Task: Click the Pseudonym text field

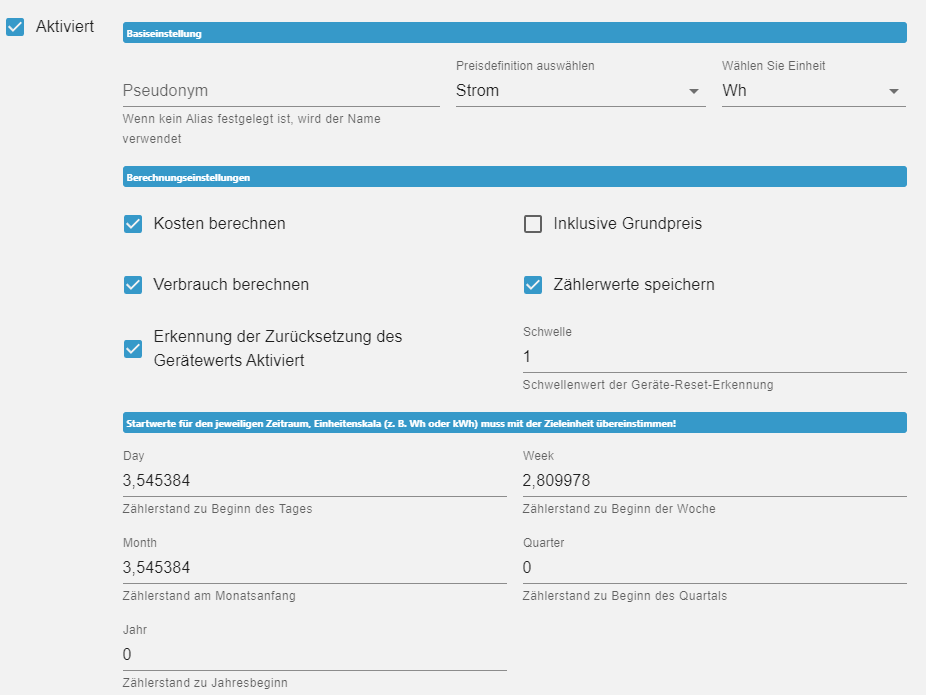Action: pos(280,91)
